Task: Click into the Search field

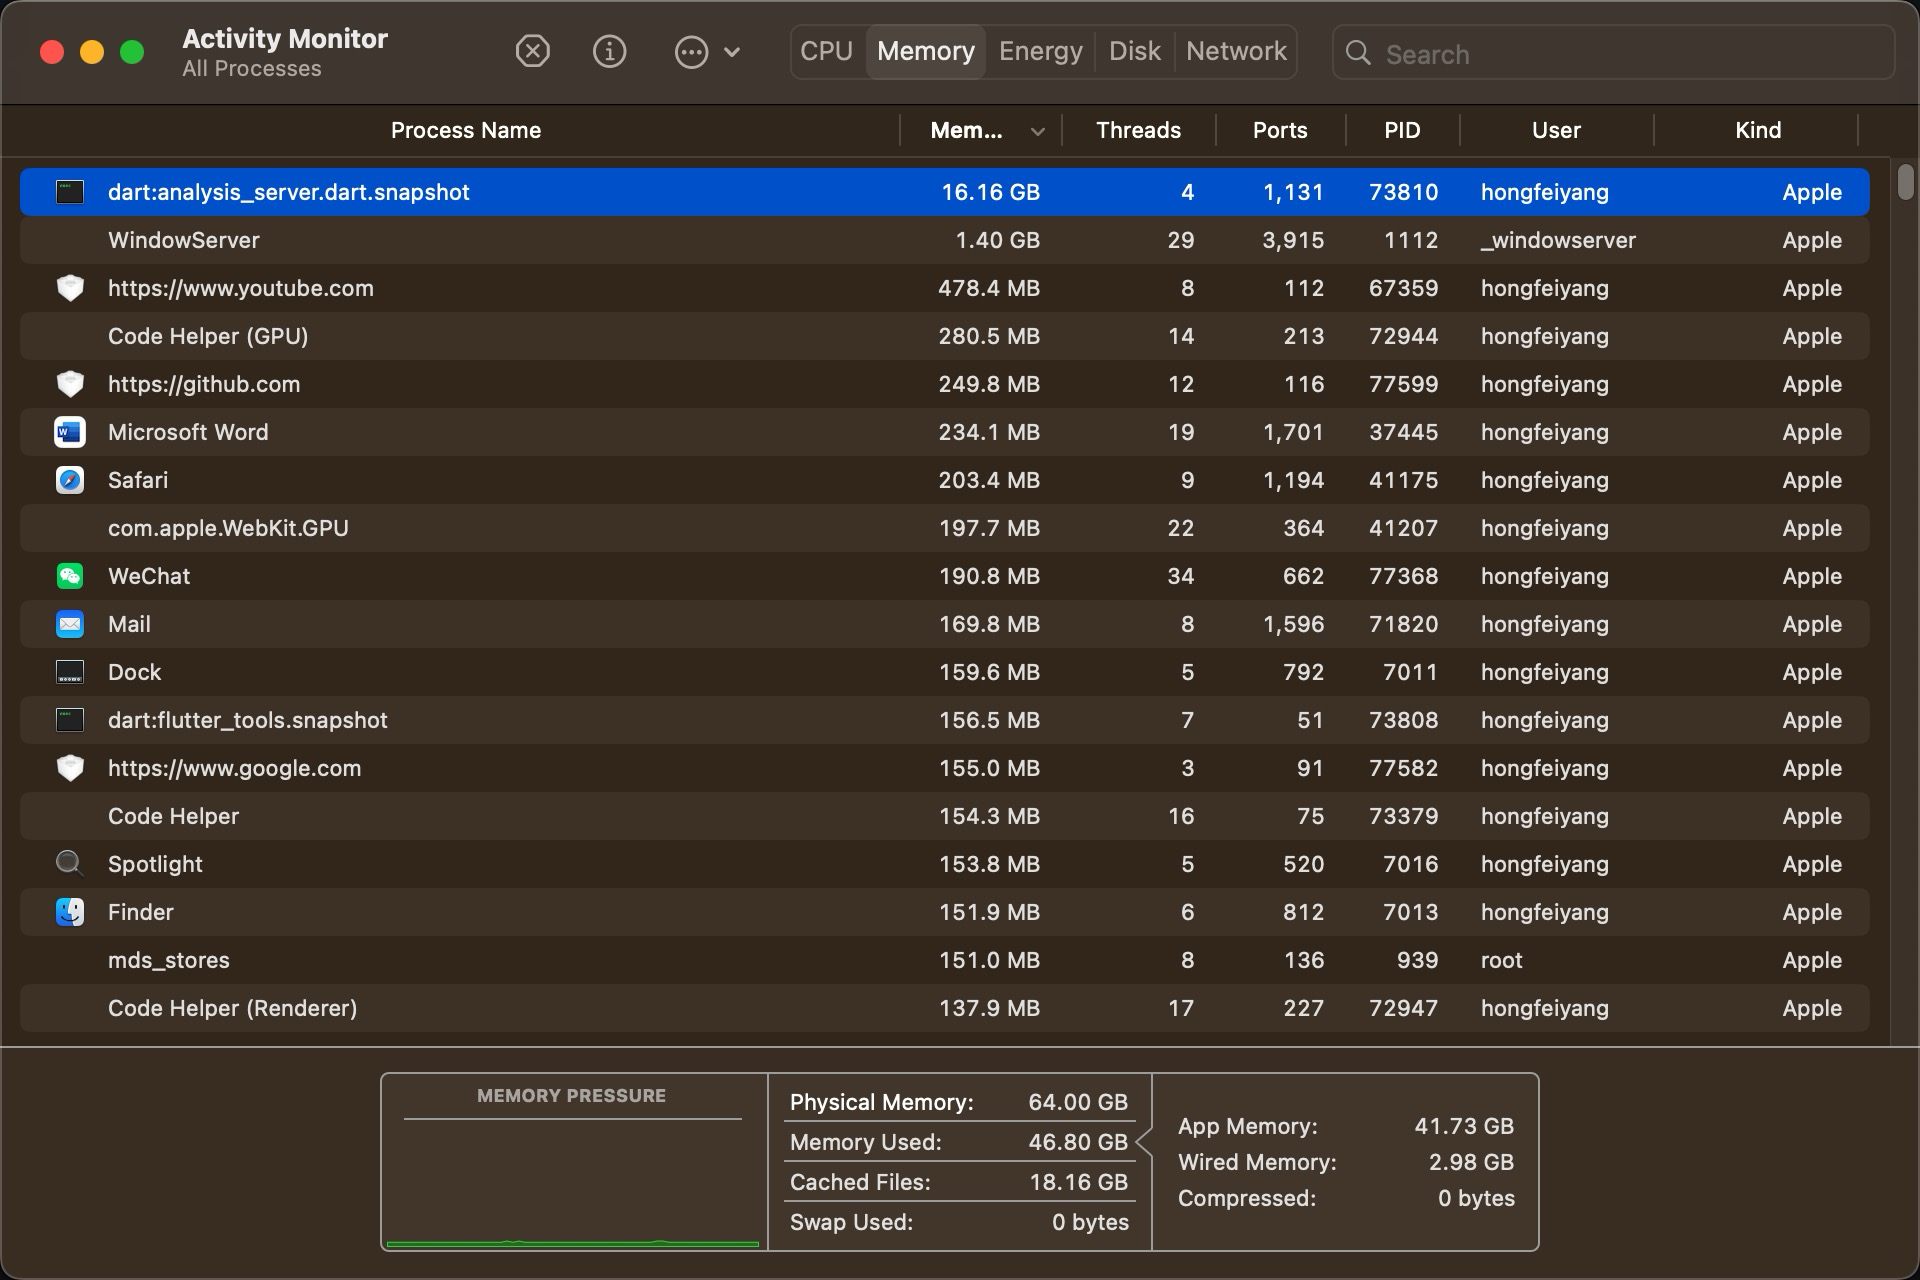Action: coord(1613,53)
